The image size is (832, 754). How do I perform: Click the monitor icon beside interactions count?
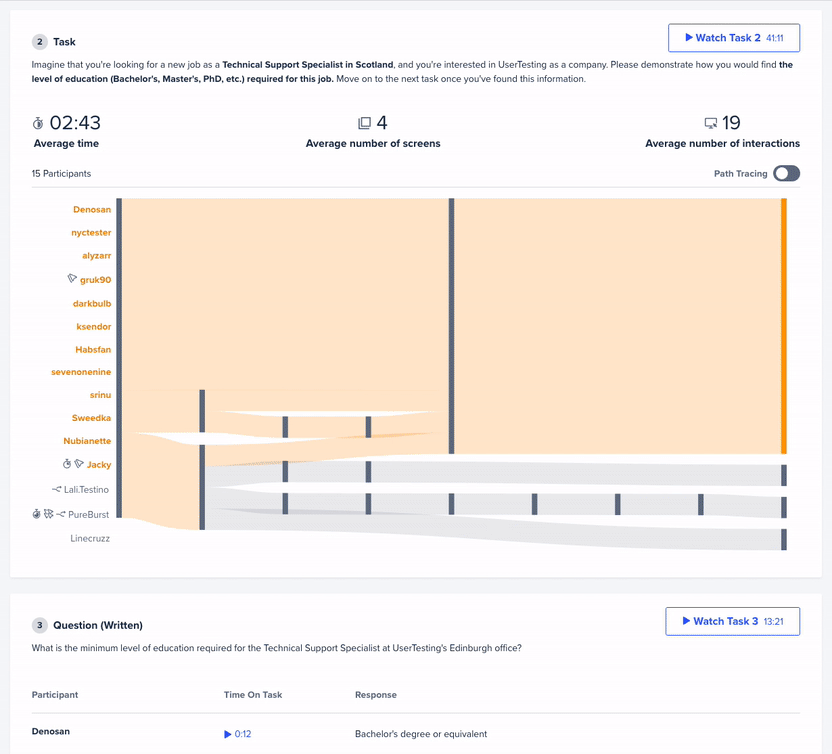tap(710, 123)
